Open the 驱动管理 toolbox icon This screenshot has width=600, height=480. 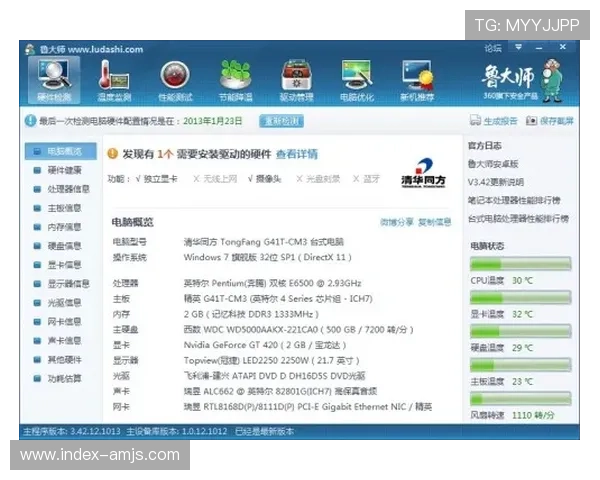(x=296, y=80)
